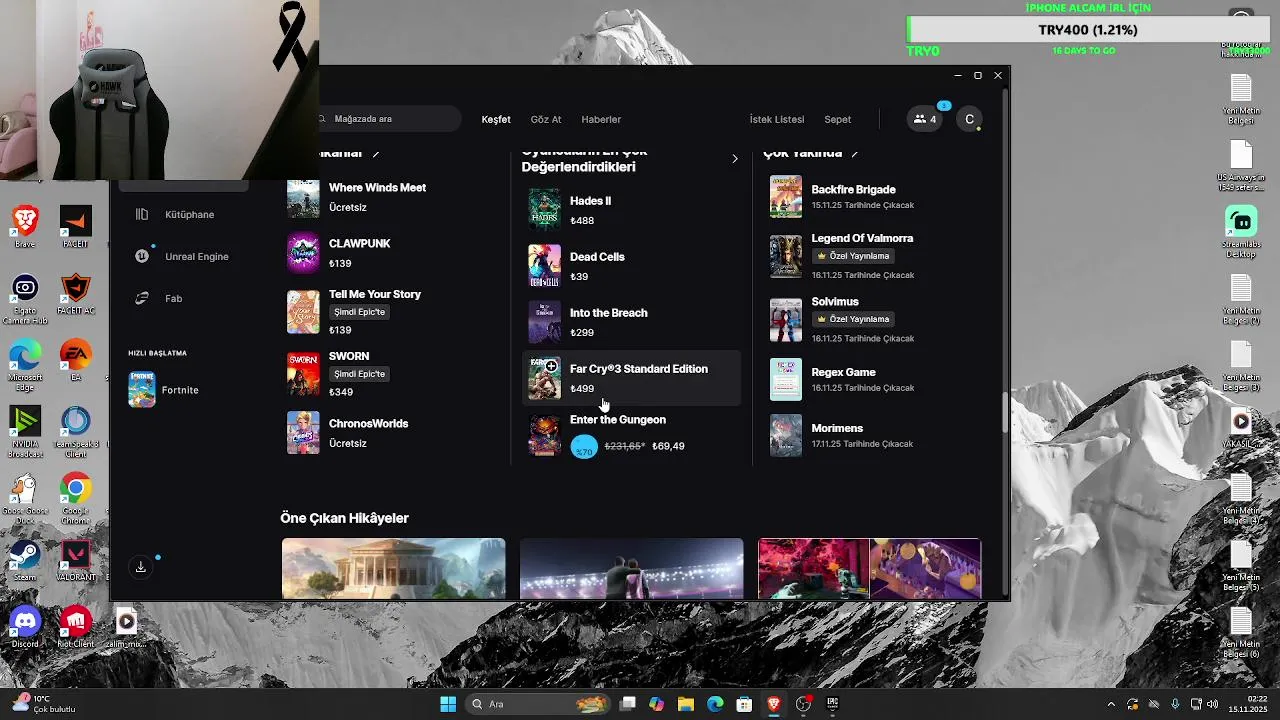This screenshot has width=1280, height=720.
Task: Open EA desktop shortcut
Action: point(75,360)
